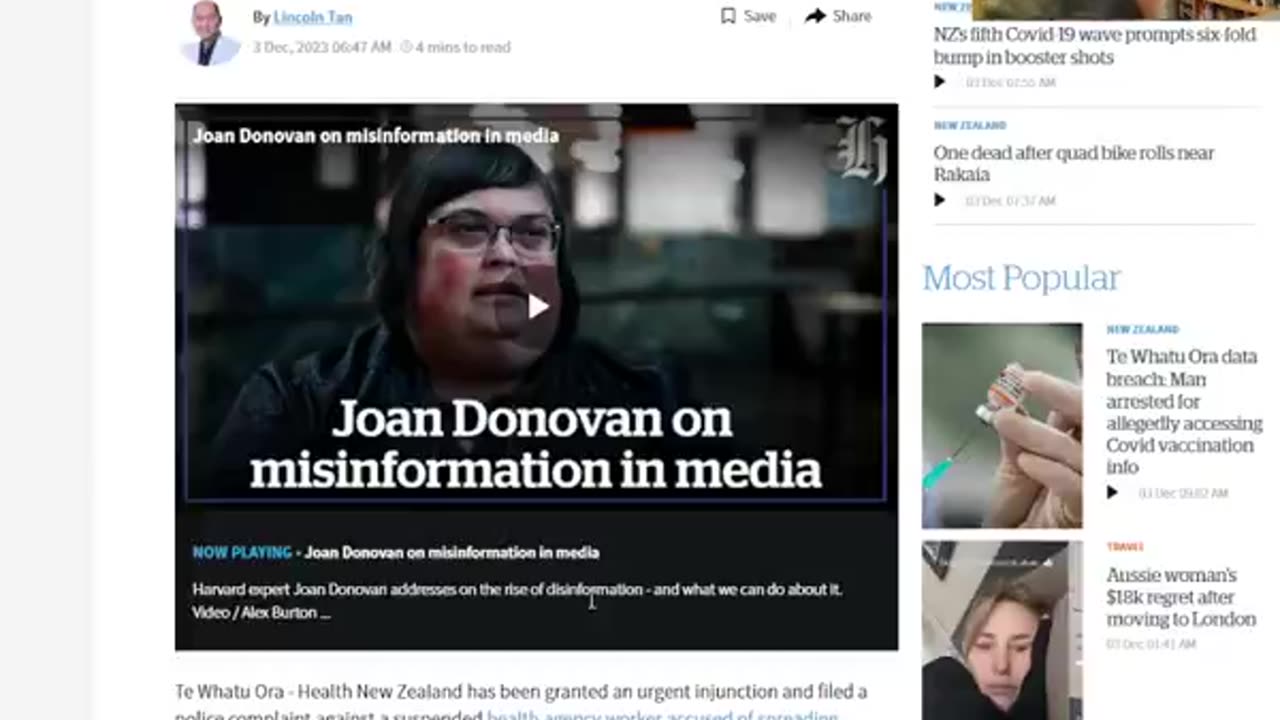The height and width of the screenshot is (720, 1280).
Task: Click the New Zealand tag above quad bike story
Action: (x=970, y=126)
